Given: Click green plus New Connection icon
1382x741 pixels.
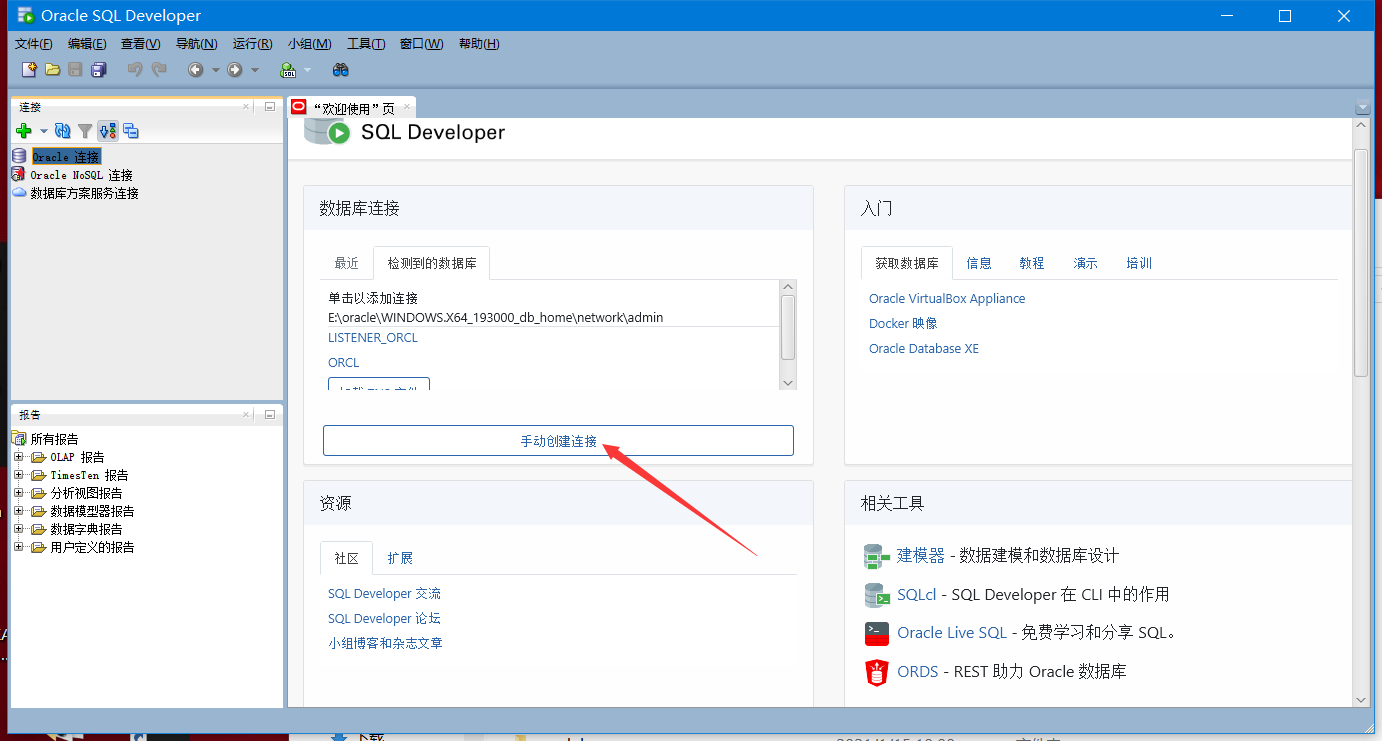Looking at the screenshot, I should point(24,131).
